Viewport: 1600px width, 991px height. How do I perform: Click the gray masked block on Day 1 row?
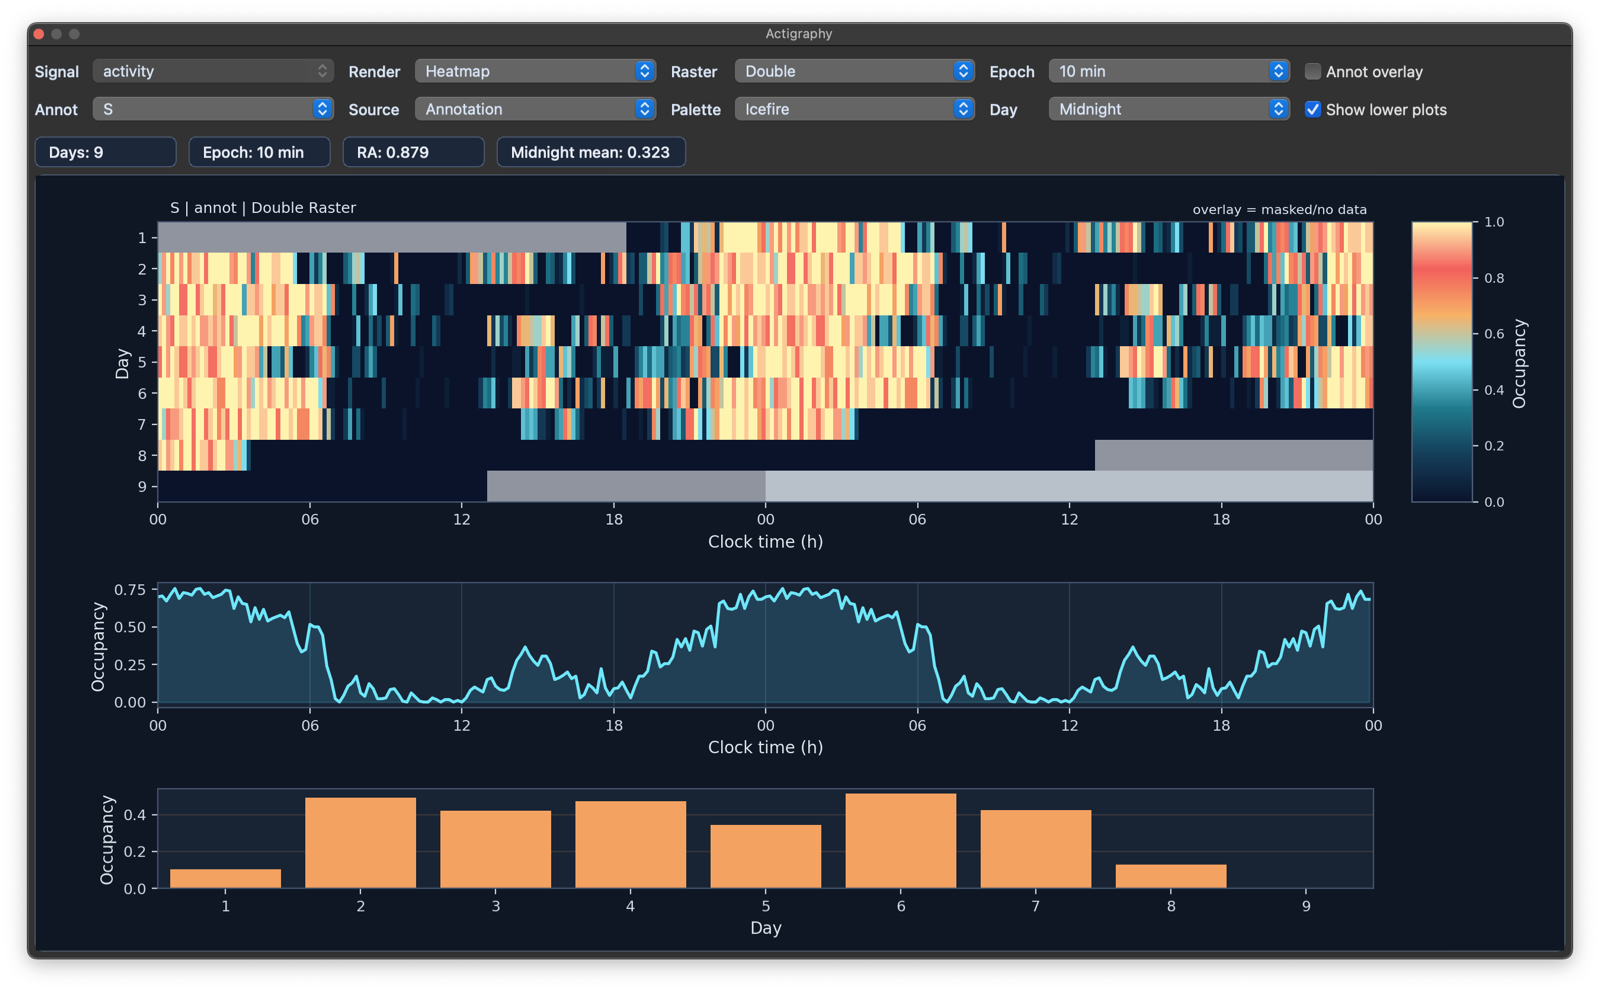coord(392,238)
